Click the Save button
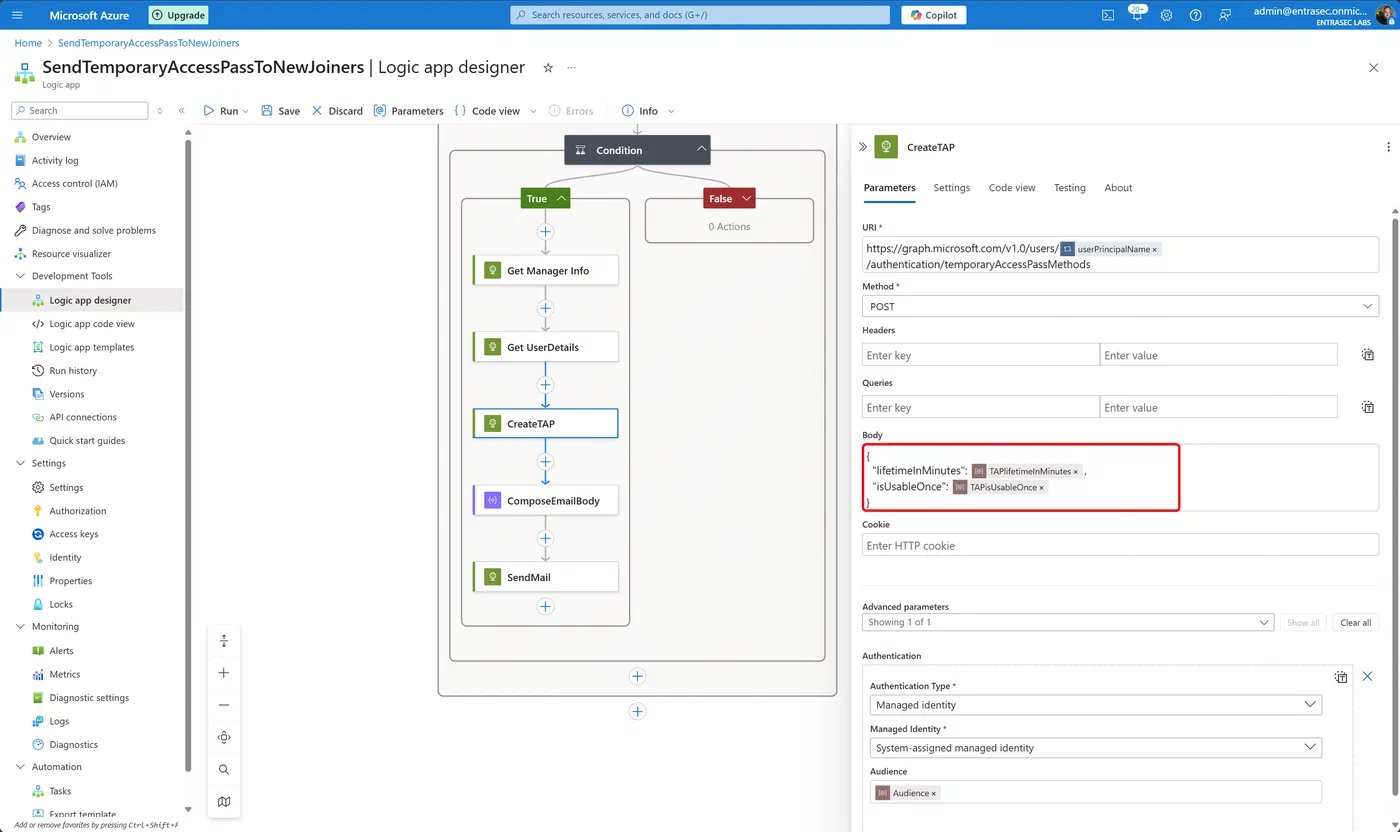 [280, 111]
